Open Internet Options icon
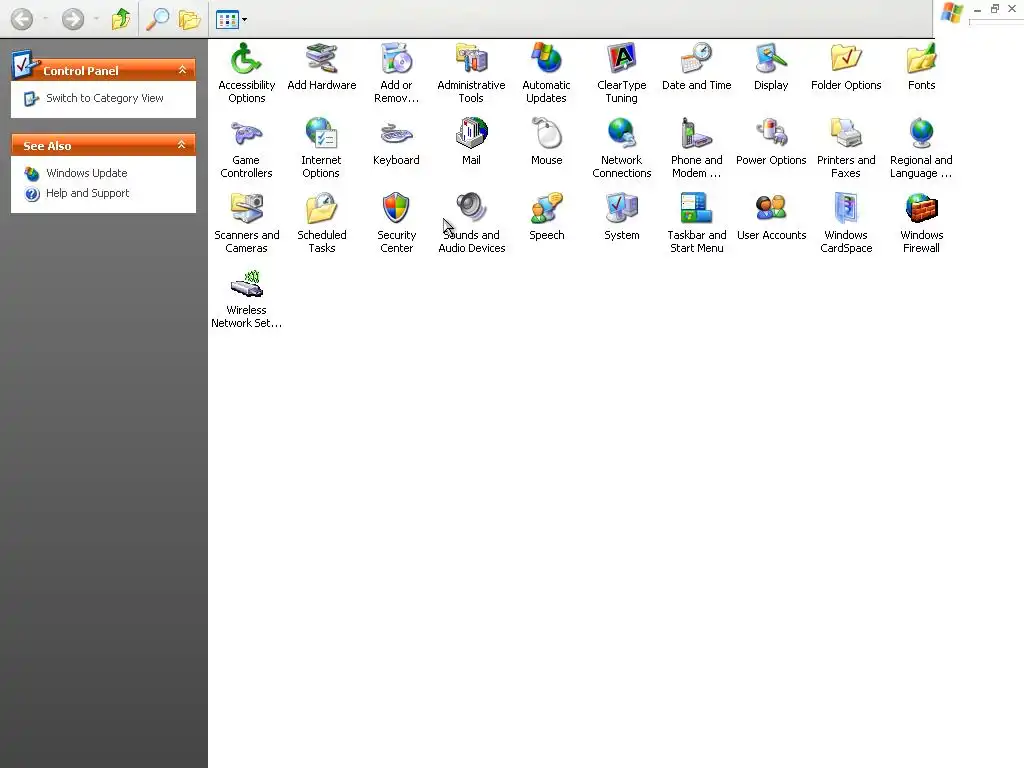Screen dimensions: 1024x768 click(321, 134)
